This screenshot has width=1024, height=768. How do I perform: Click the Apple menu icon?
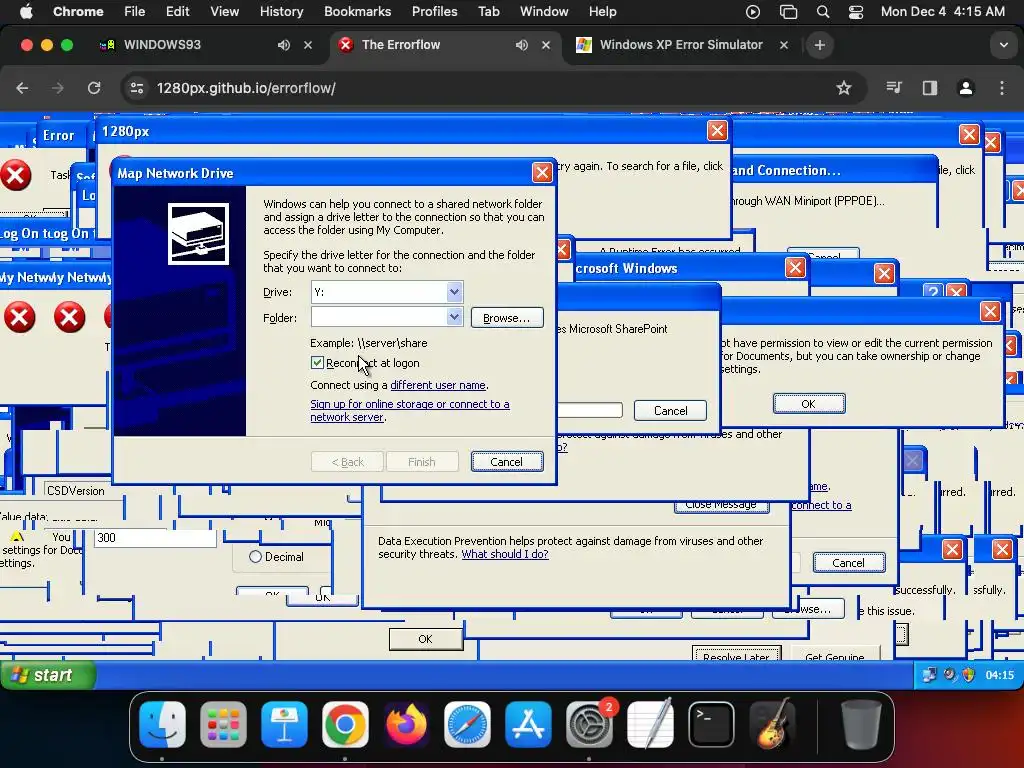pos(26,12)
